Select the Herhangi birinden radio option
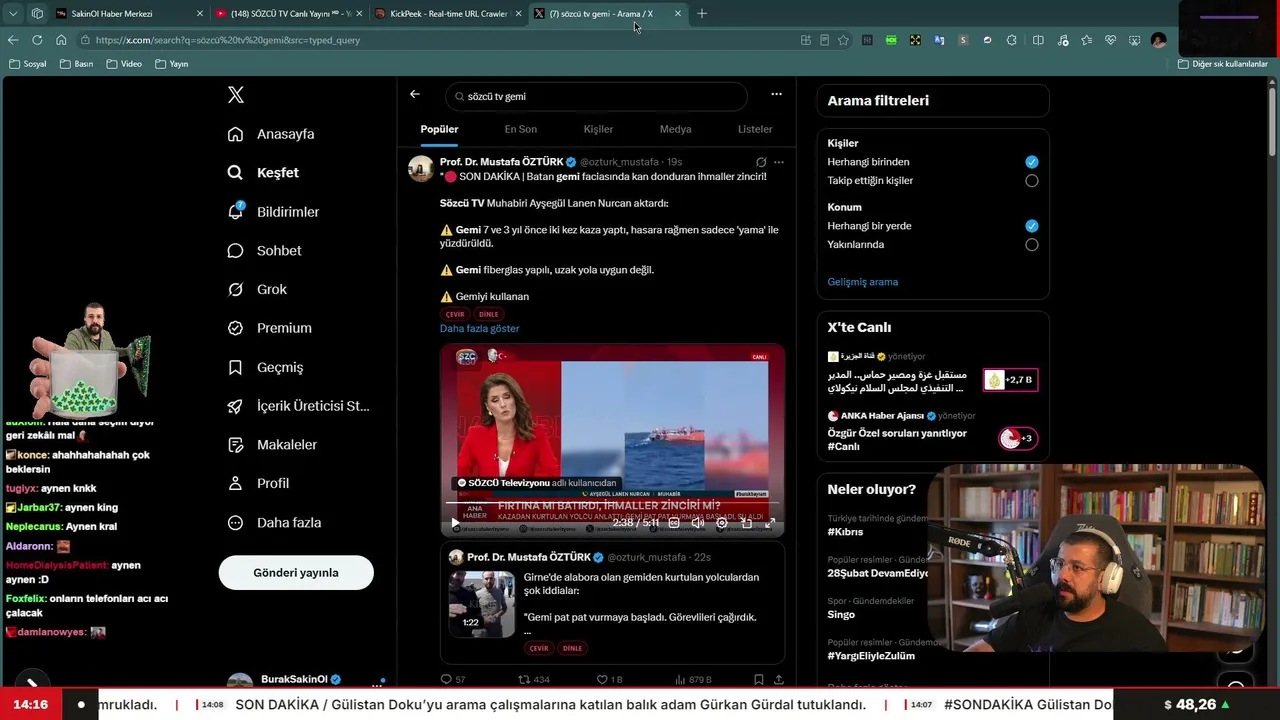1280x720 pixels. (1032, 162)
